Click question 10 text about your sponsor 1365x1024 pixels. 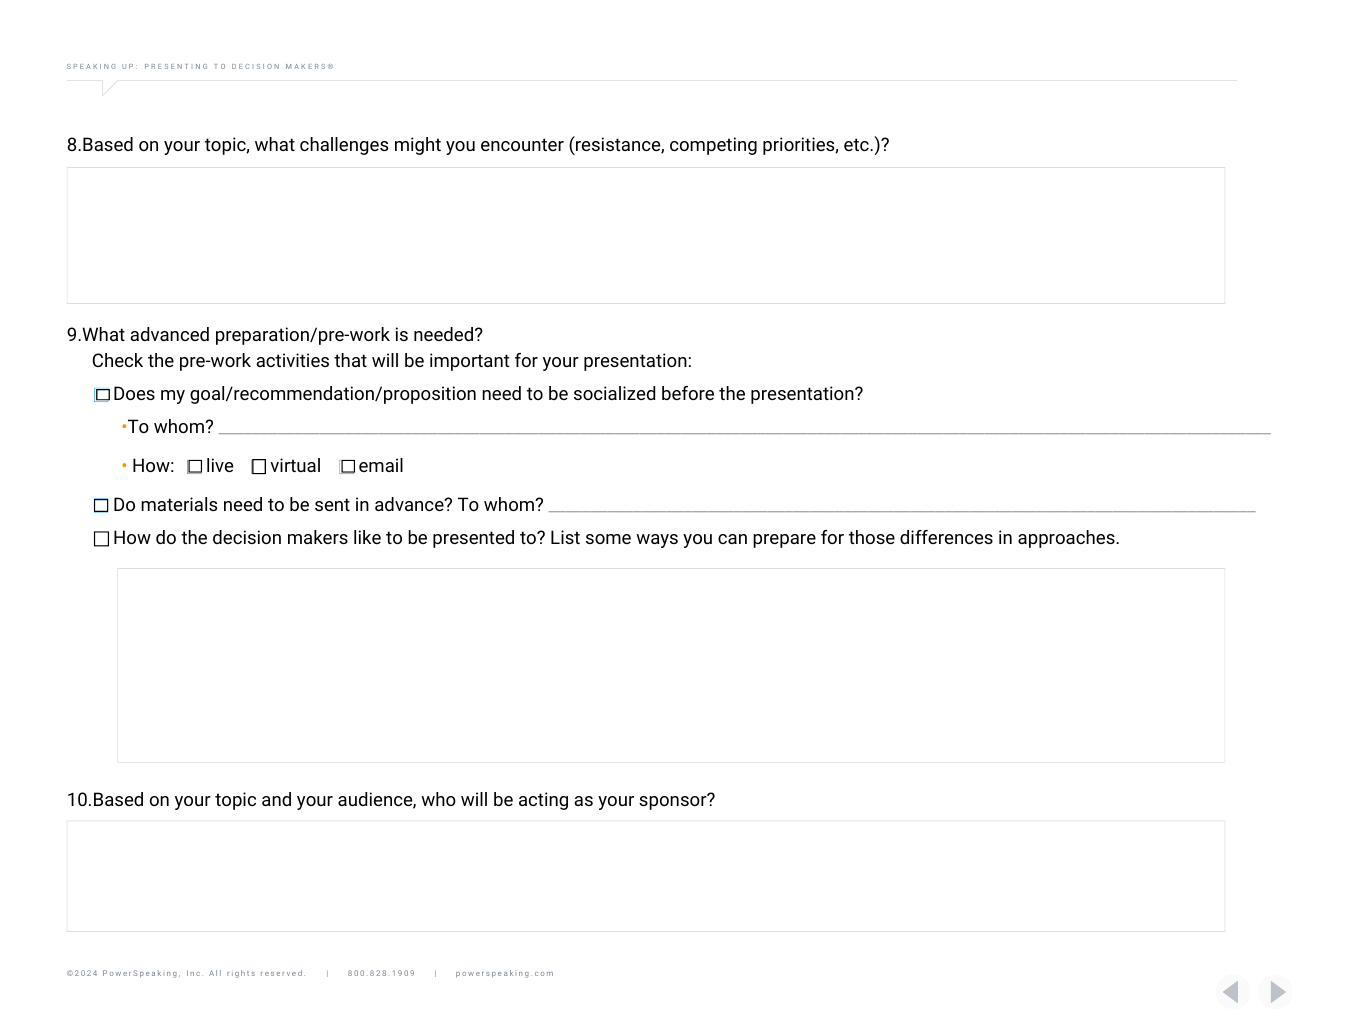391,800
